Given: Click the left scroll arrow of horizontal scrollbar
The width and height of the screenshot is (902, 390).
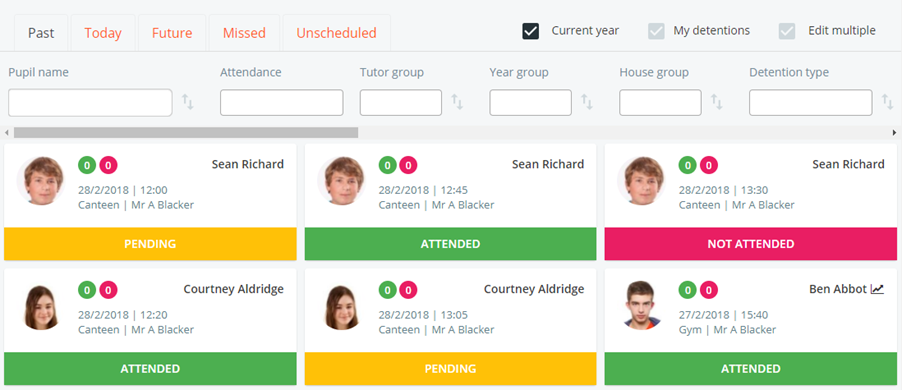Looking at the screenshot, I should pos(6,132).
